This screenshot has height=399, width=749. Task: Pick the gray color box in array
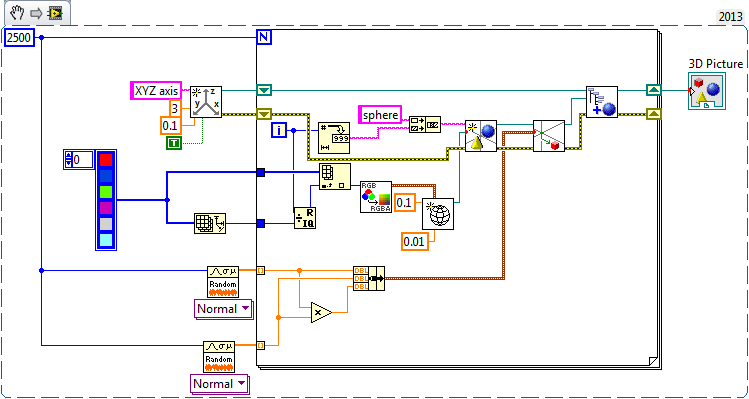coord(107,225)
